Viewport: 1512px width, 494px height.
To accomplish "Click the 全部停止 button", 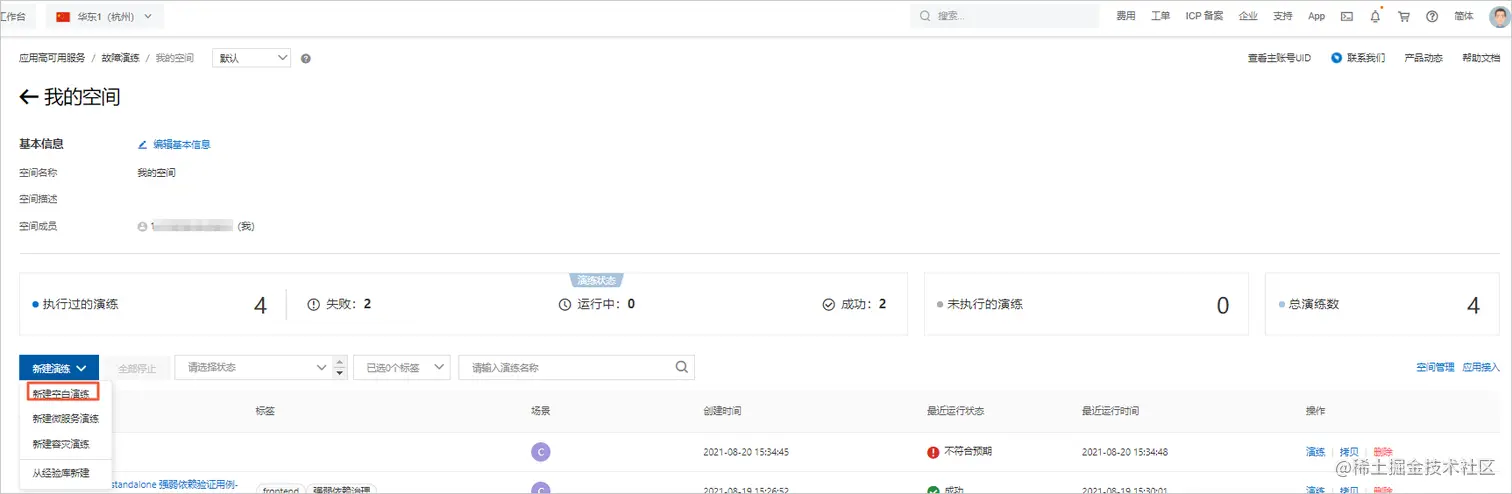I will [138, 368].
